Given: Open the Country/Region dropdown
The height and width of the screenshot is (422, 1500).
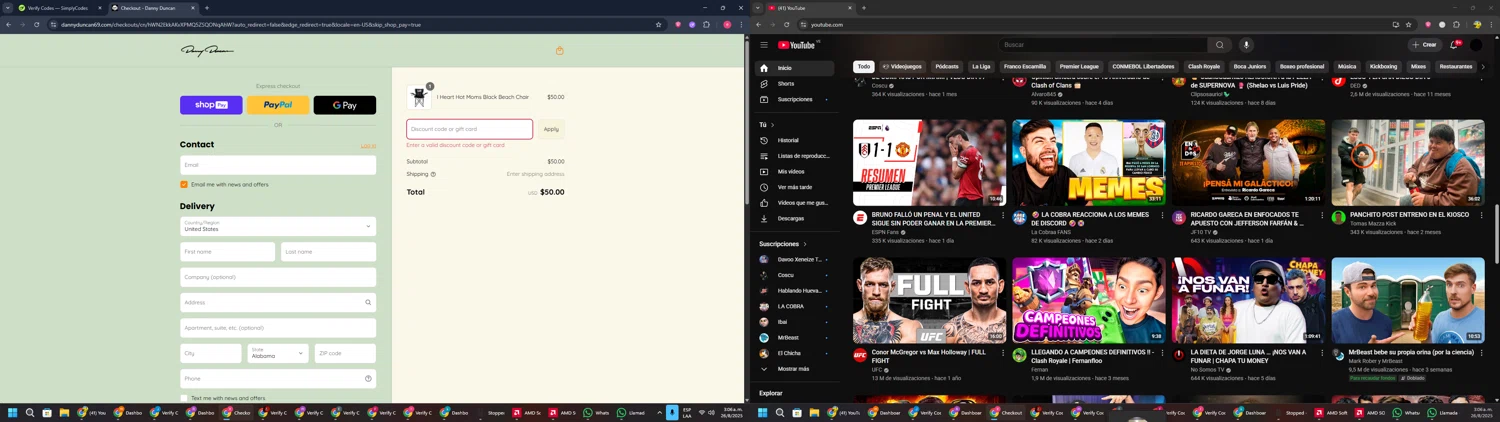Looking at the screenshot, I should [278, 226].
